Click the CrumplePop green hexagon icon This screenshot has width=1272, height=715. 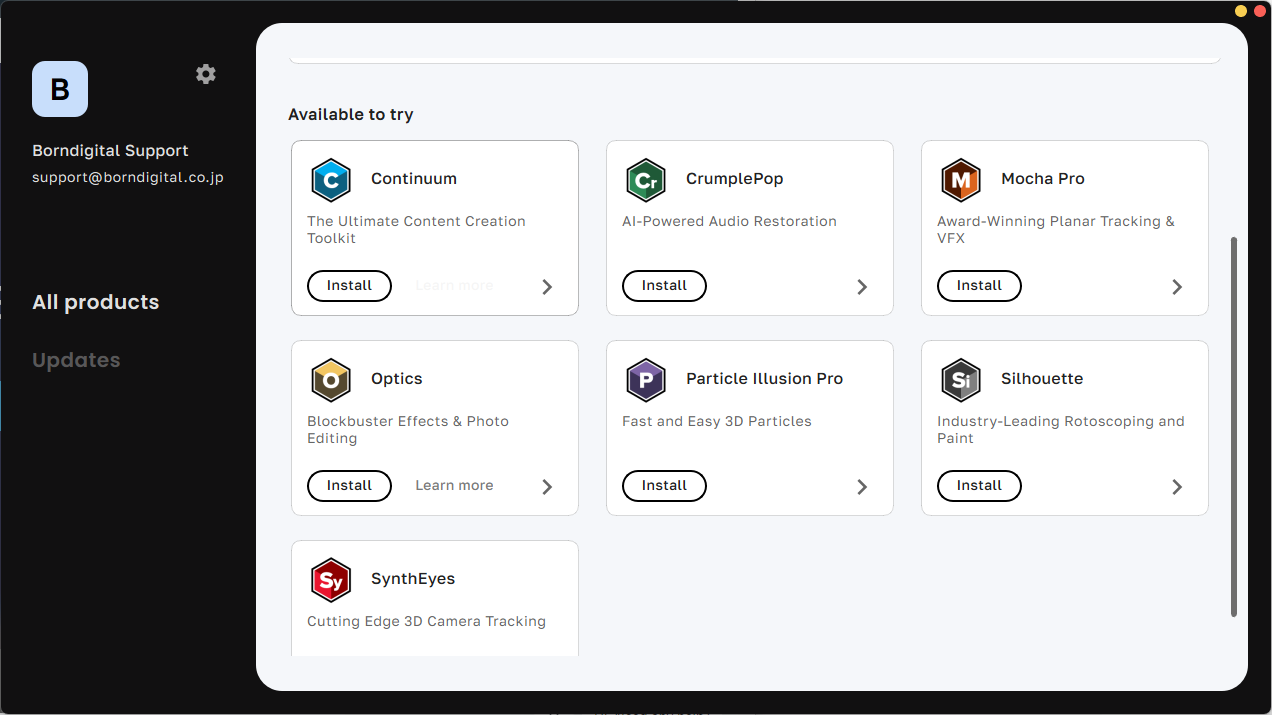tap(646, 180)
